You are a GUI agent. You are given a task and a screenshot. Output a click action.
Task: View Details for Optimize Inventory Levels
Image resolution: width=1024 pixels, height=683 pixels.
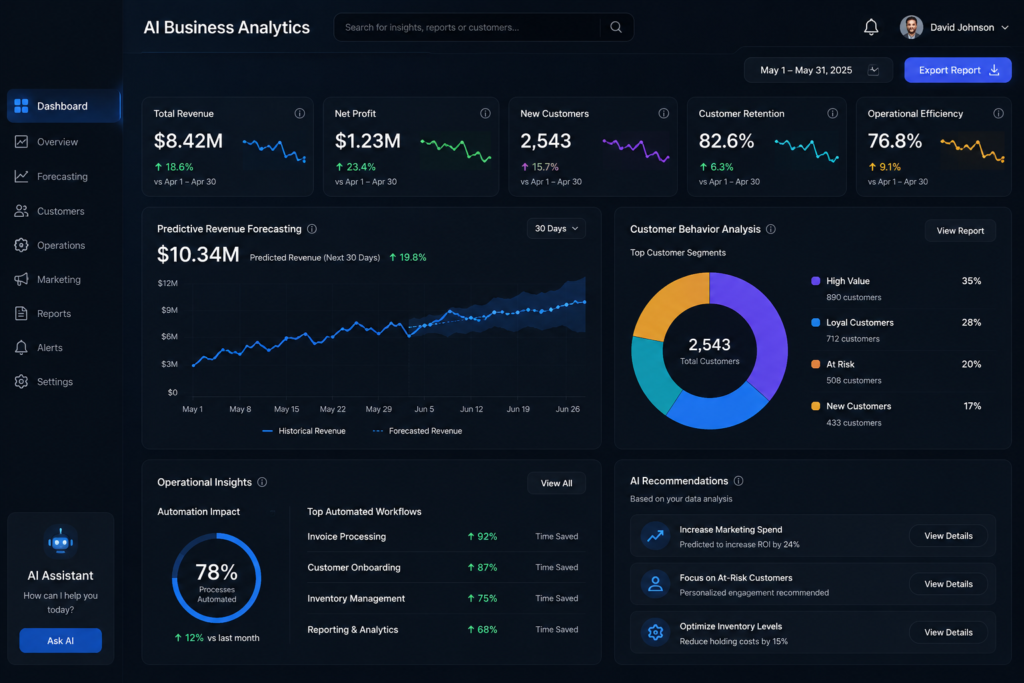(x=948, y=633)
